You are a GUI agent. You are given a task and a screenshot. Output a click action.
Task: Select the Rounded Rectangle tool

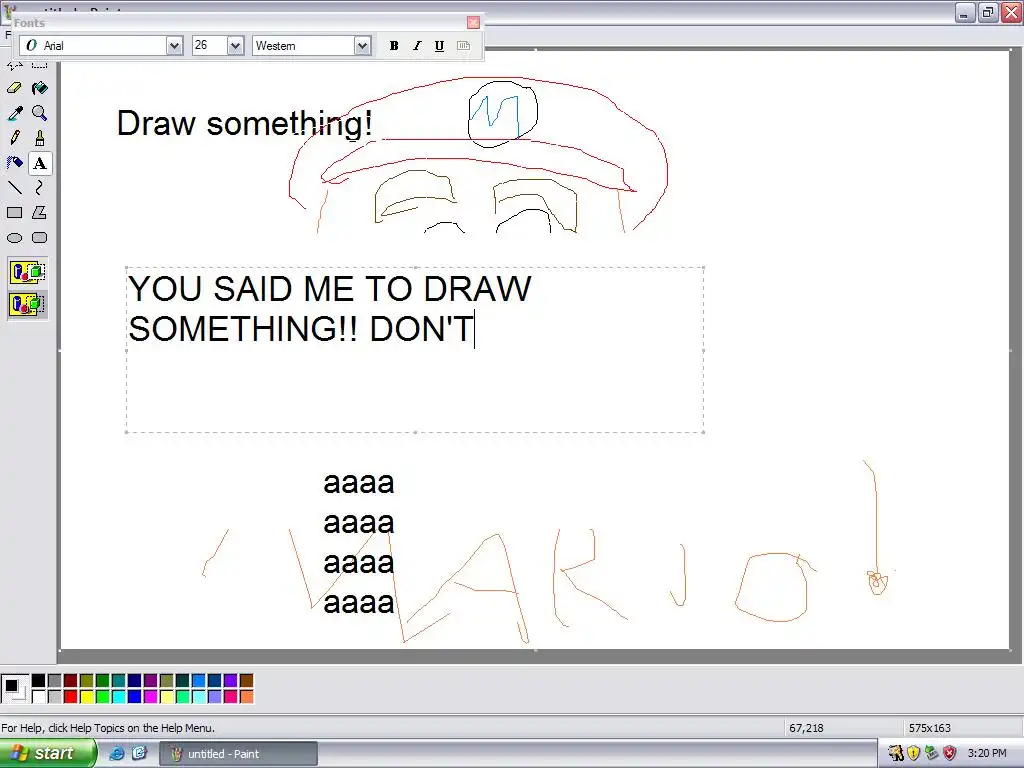40,238
